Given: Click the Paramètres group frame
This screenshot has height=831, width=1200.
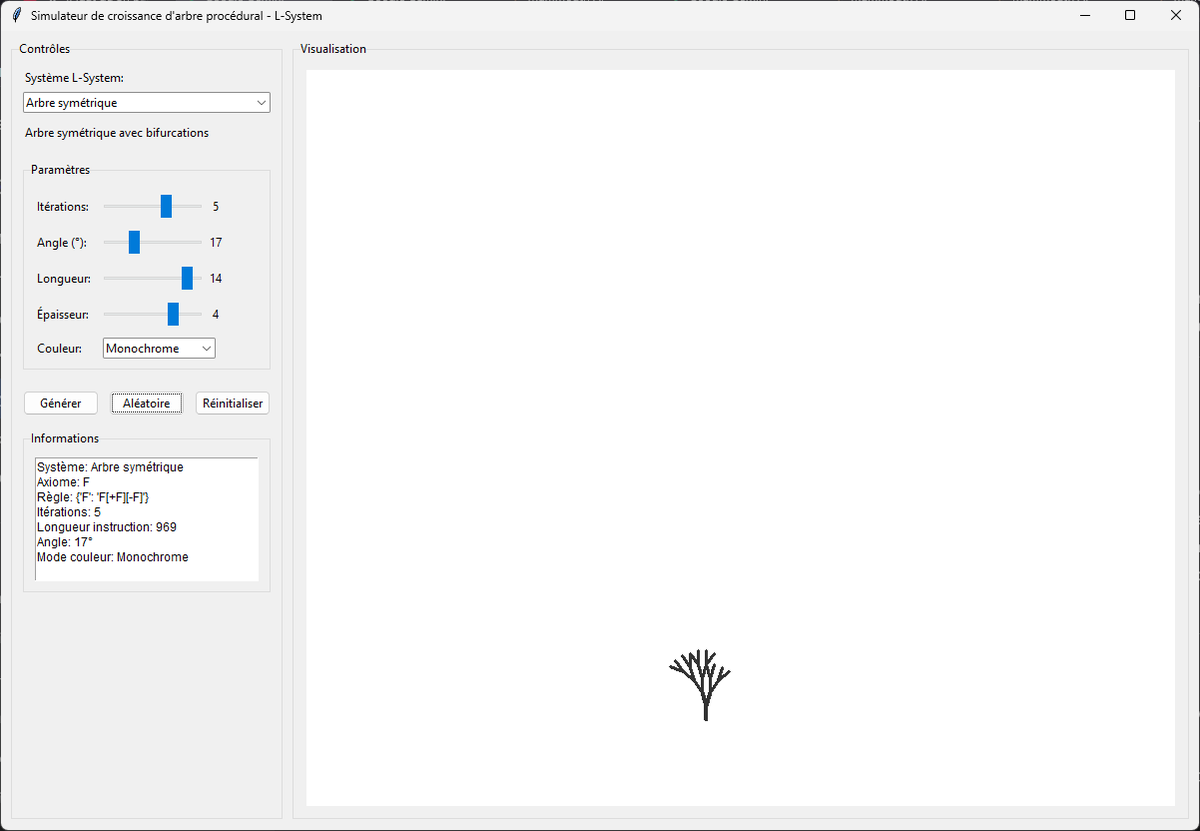Looking at the screenshot, I should point(60,169).
